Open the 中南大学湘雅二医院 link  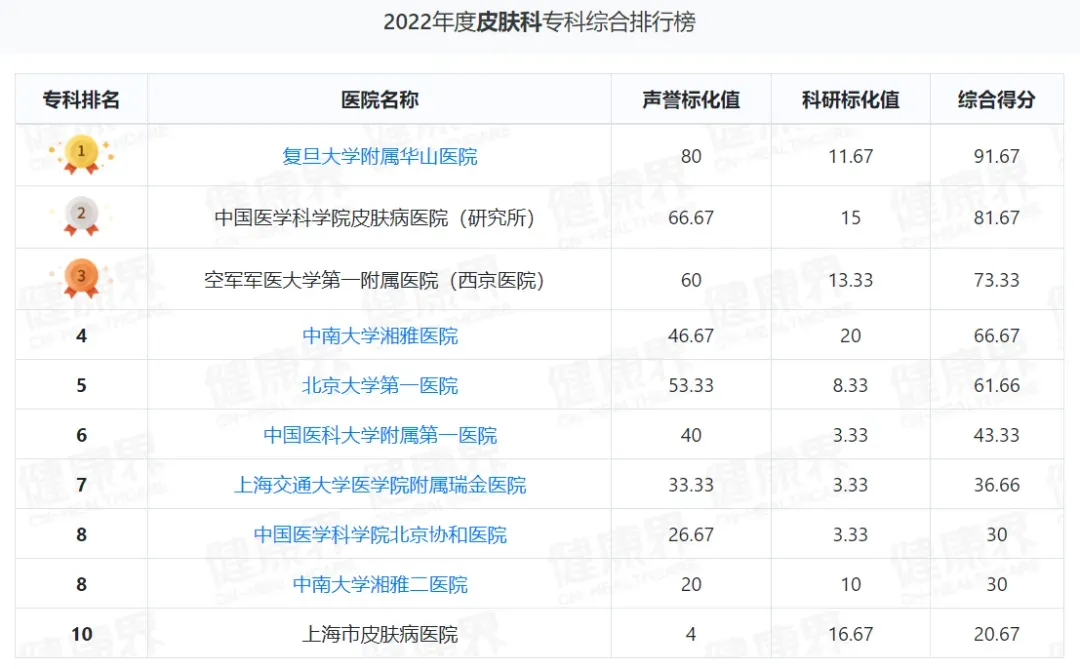pos(380,584)
